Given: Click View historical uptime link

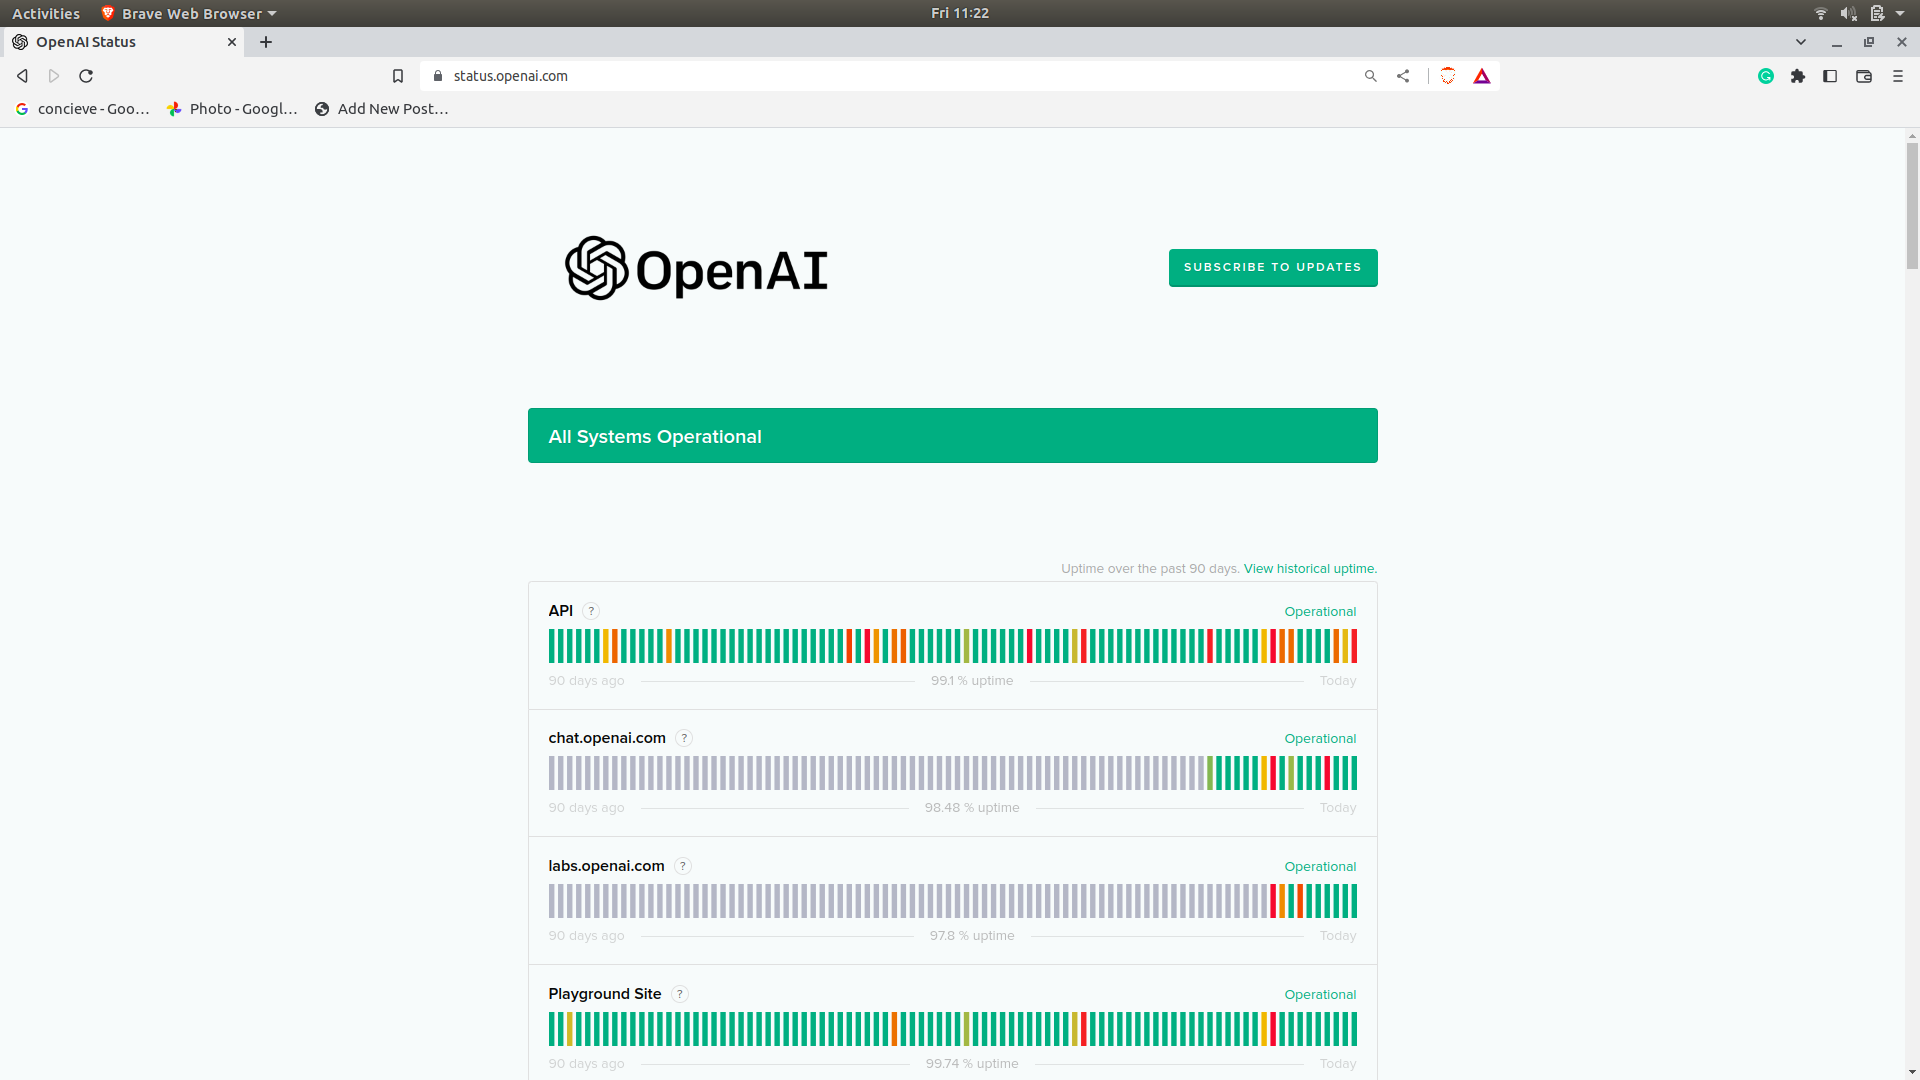Looking at the screenshot, I should (x=1310, y=568).
